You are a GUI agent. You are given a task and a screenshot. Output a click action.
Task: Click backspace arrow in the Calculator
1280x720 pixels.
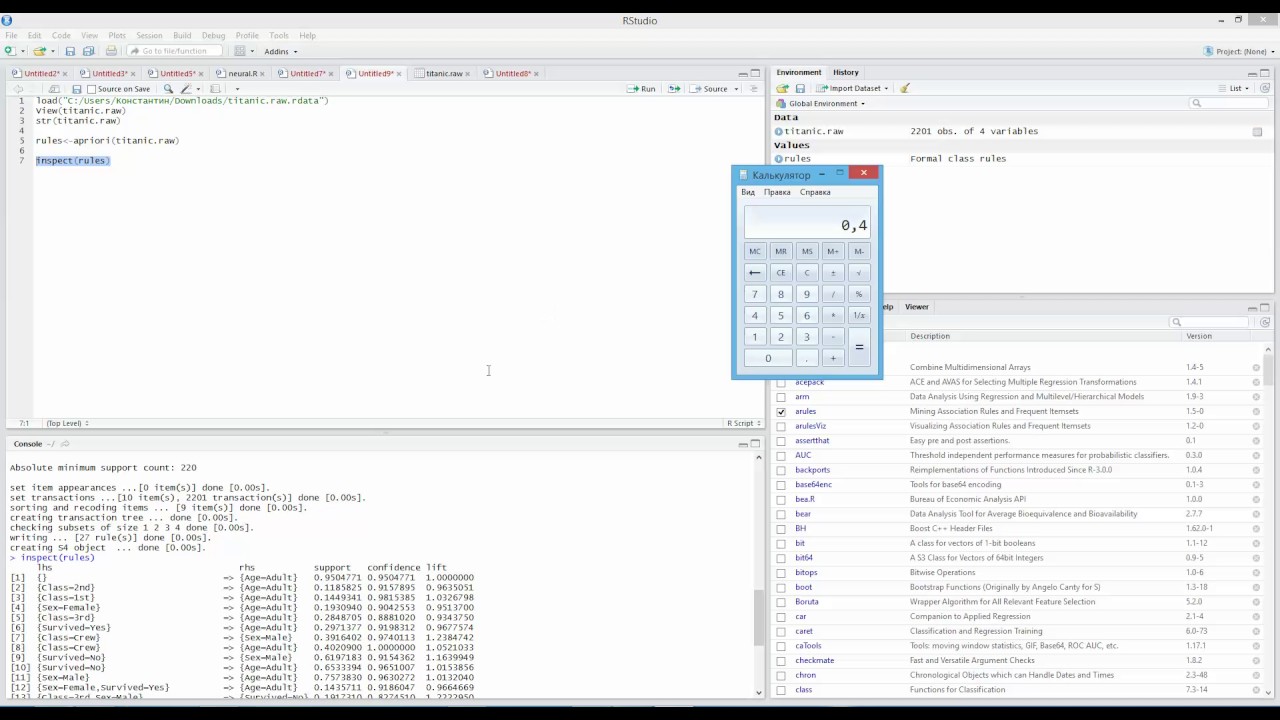click(755, 273)
